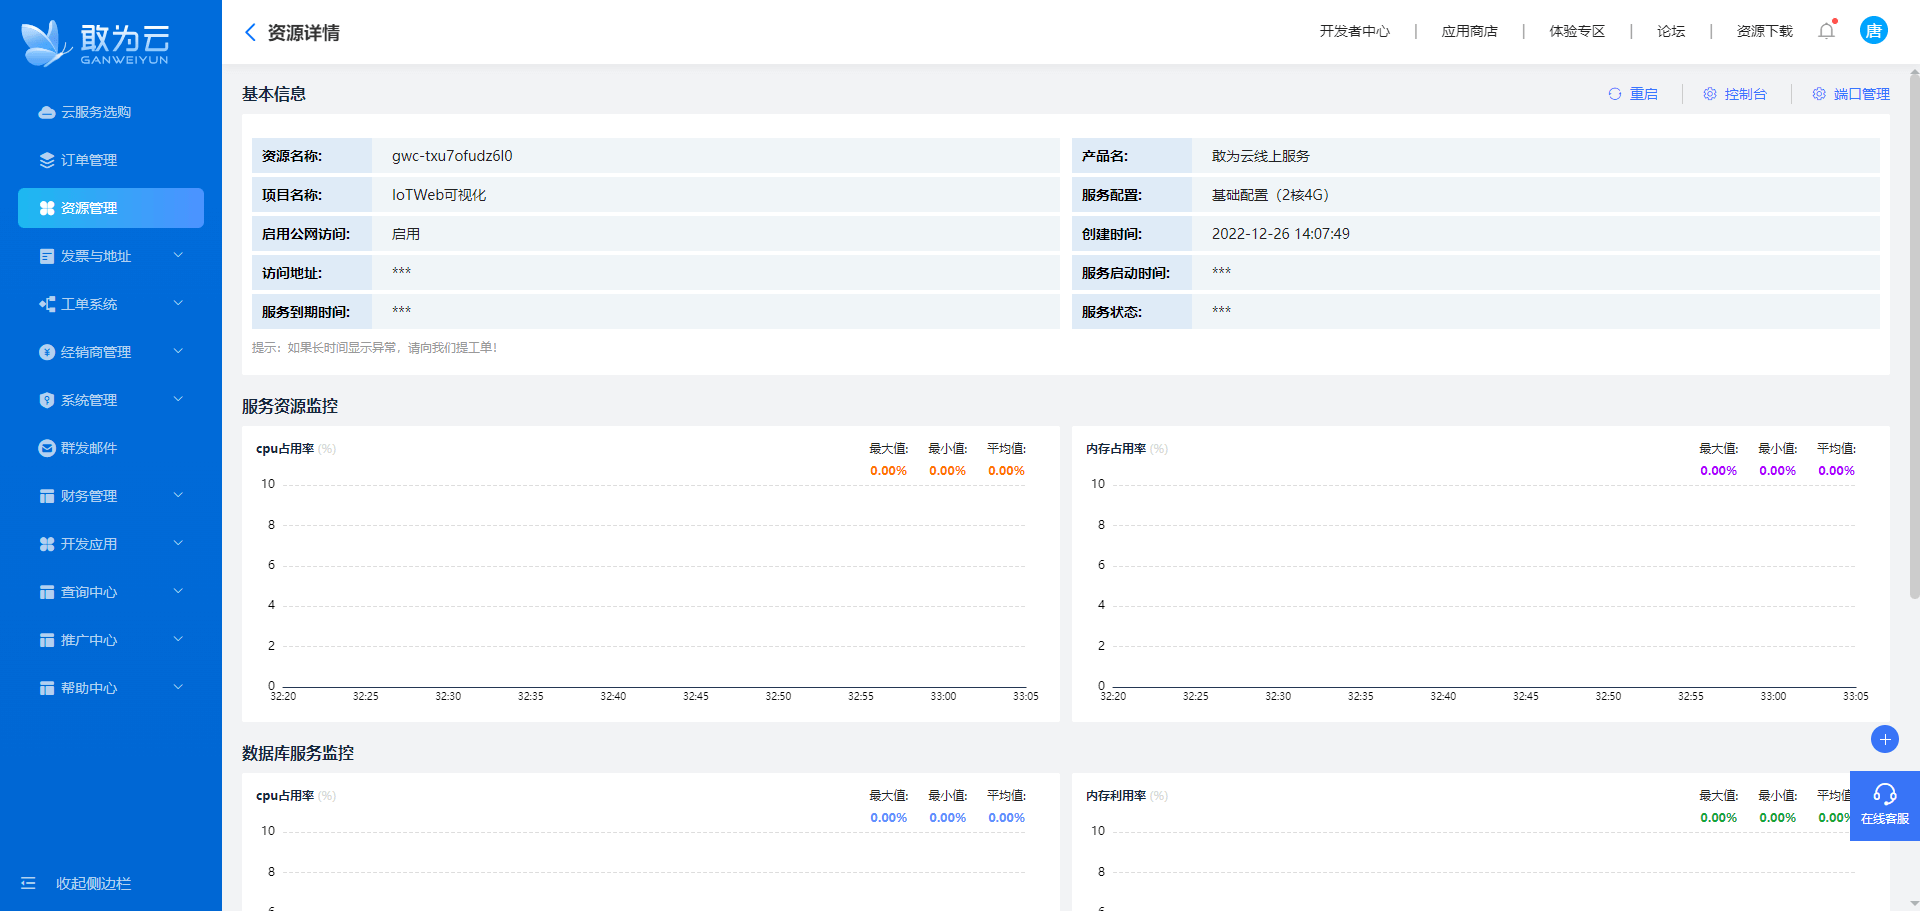Visit the 应用商店 top link
This screenshot has width=1920, height=911.
click(1469, 31)
